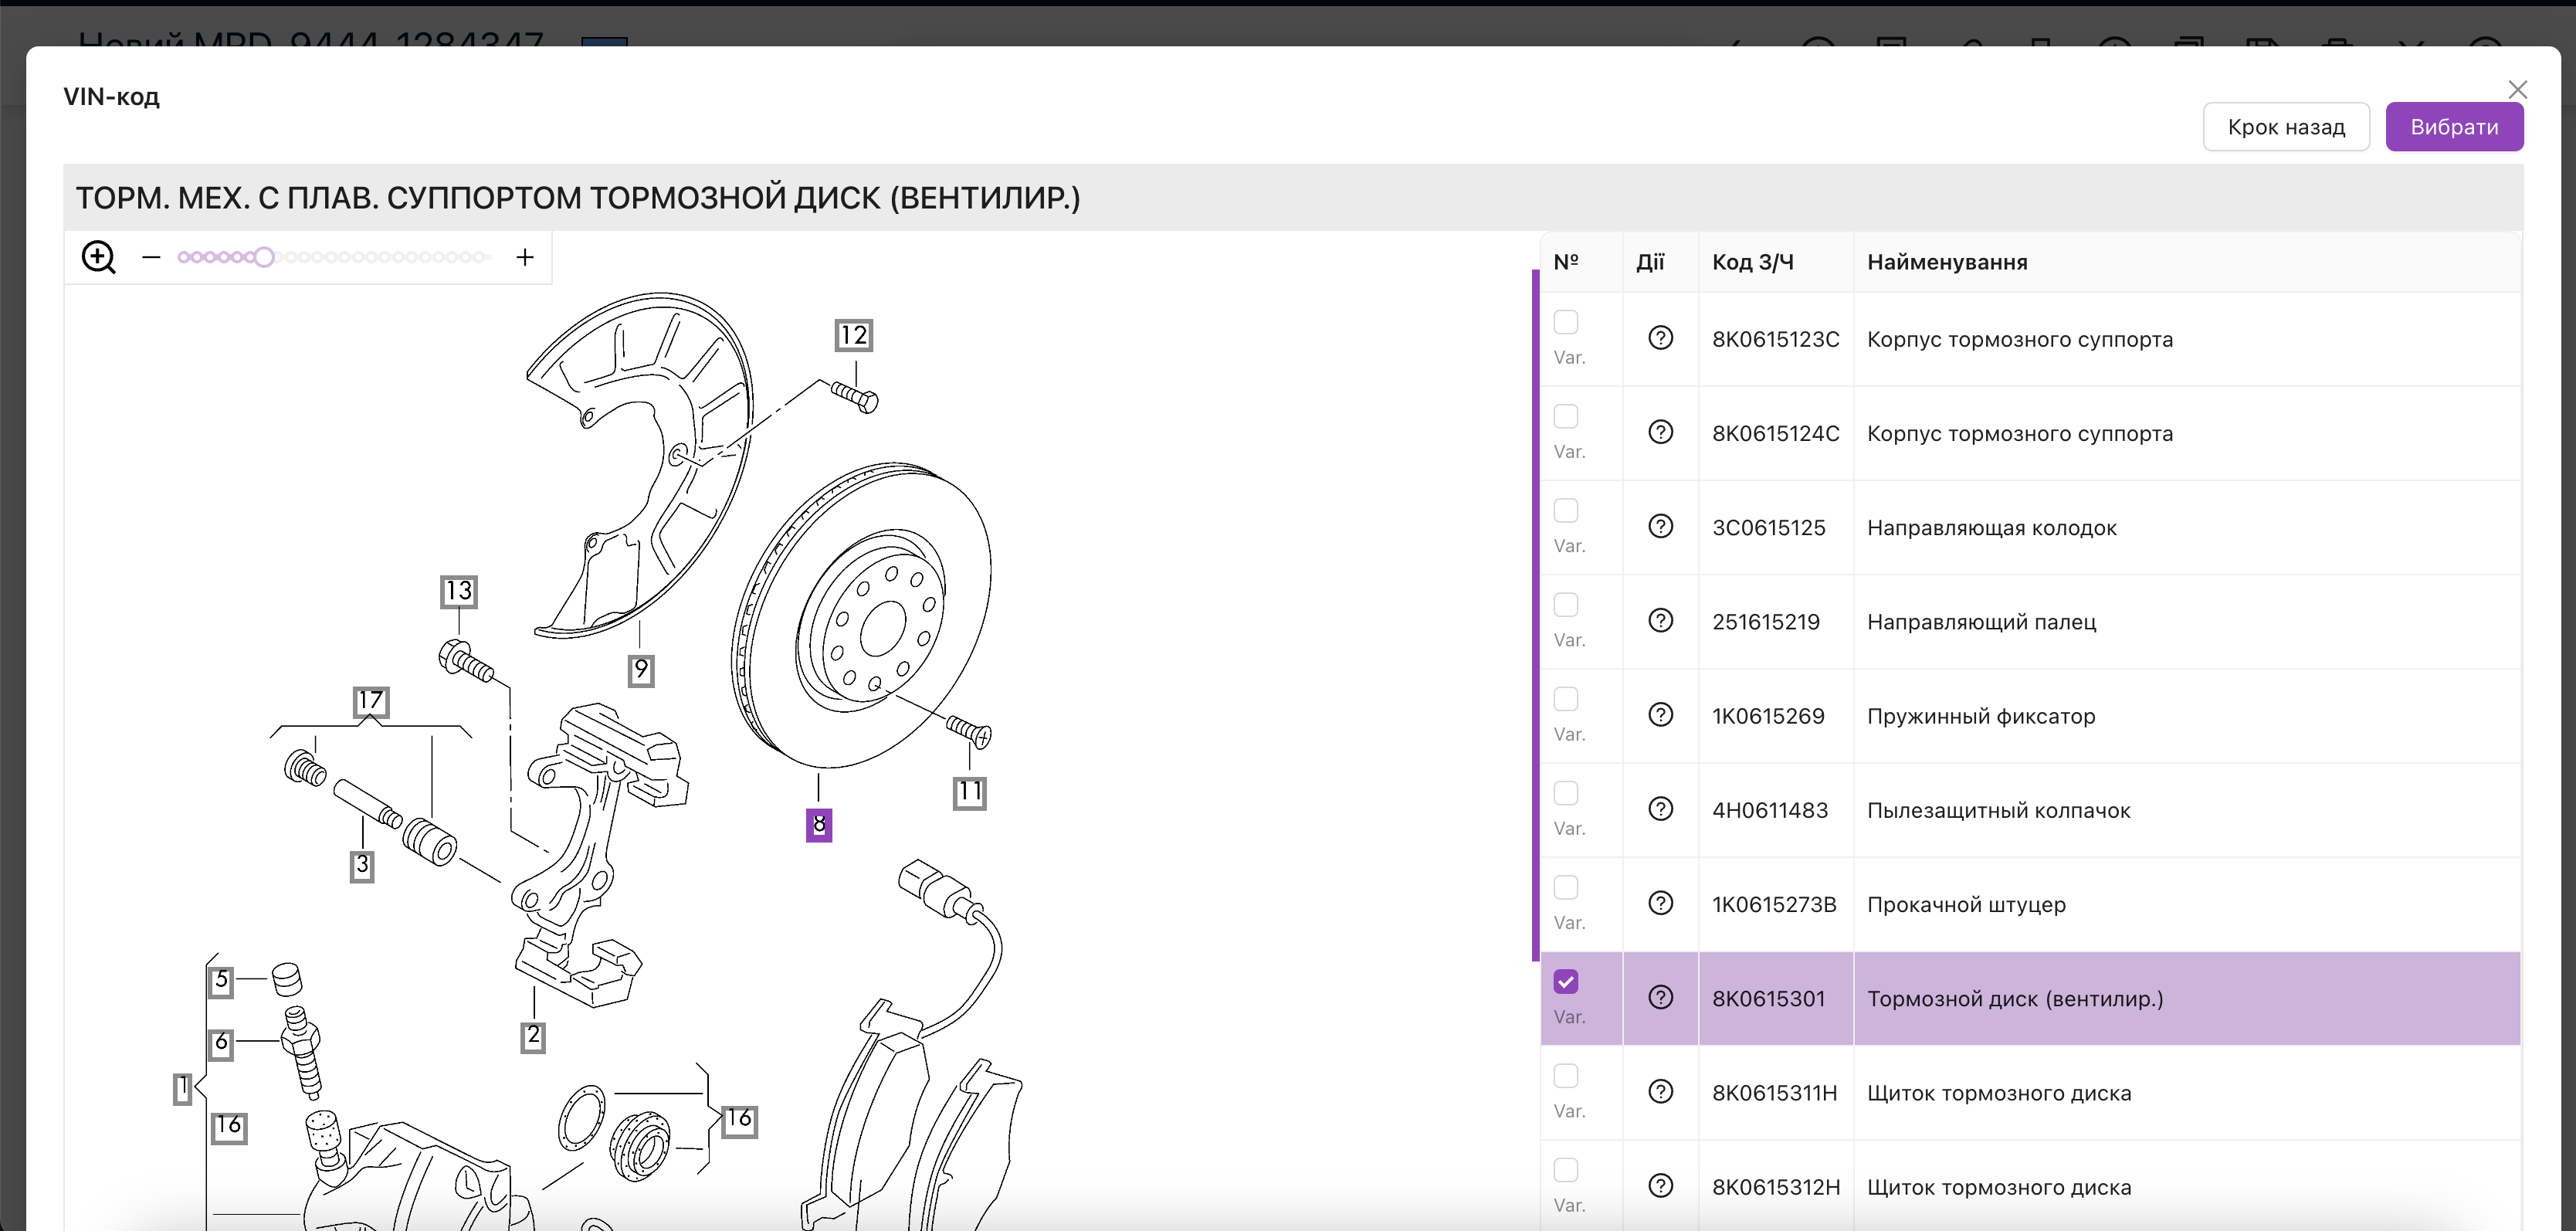The height and width of the screenshot is (1231, 2576).
Task: Open help icon for 1K0615269
Action: pyautogui.click(x=1660, y=715)
